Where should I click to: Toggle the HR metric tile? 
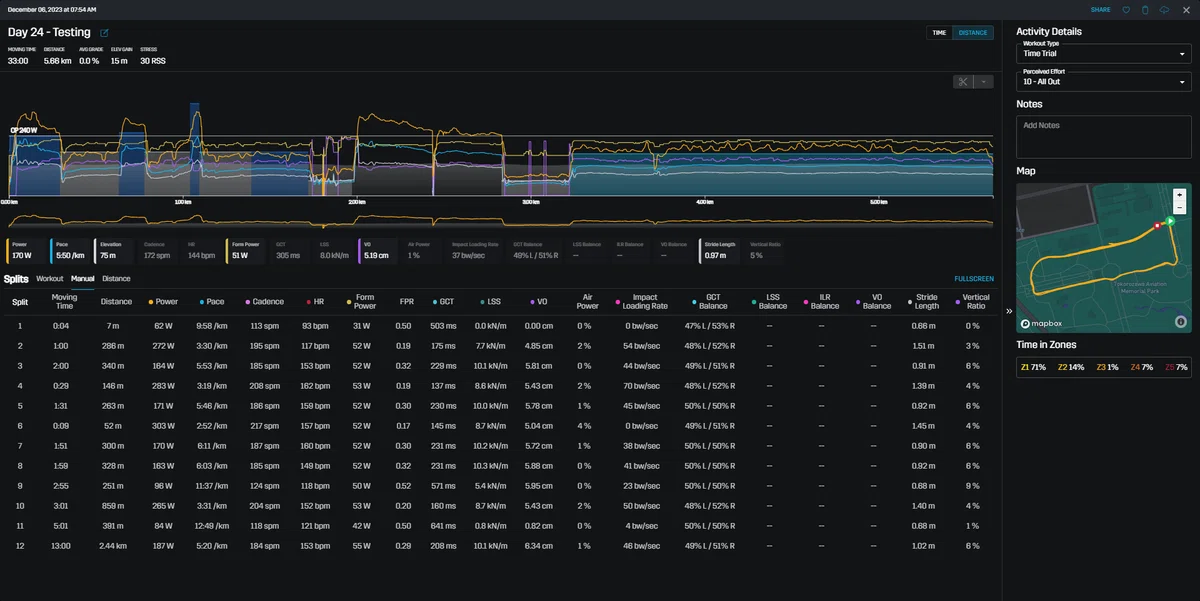[x=204, y=251]
